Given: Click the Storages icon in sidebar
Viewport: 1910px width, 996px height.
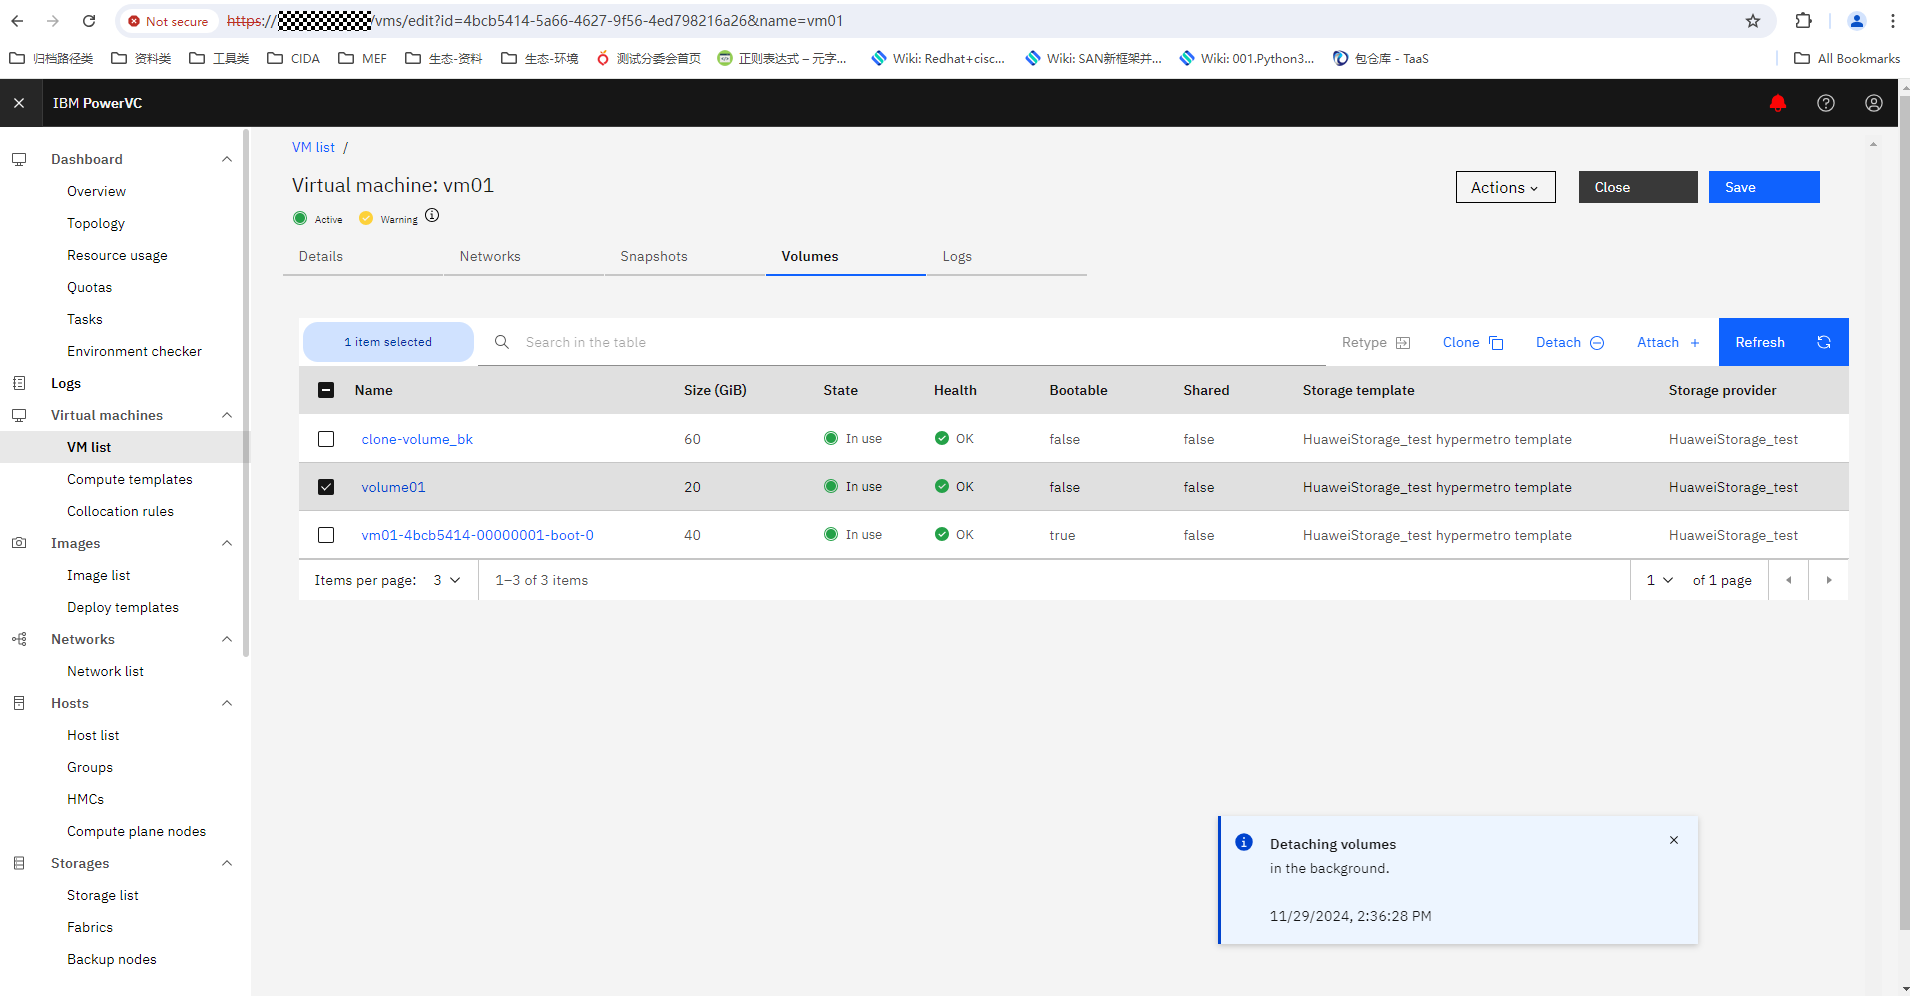Looking at the screenshot, I should click(x=19, y=863).
